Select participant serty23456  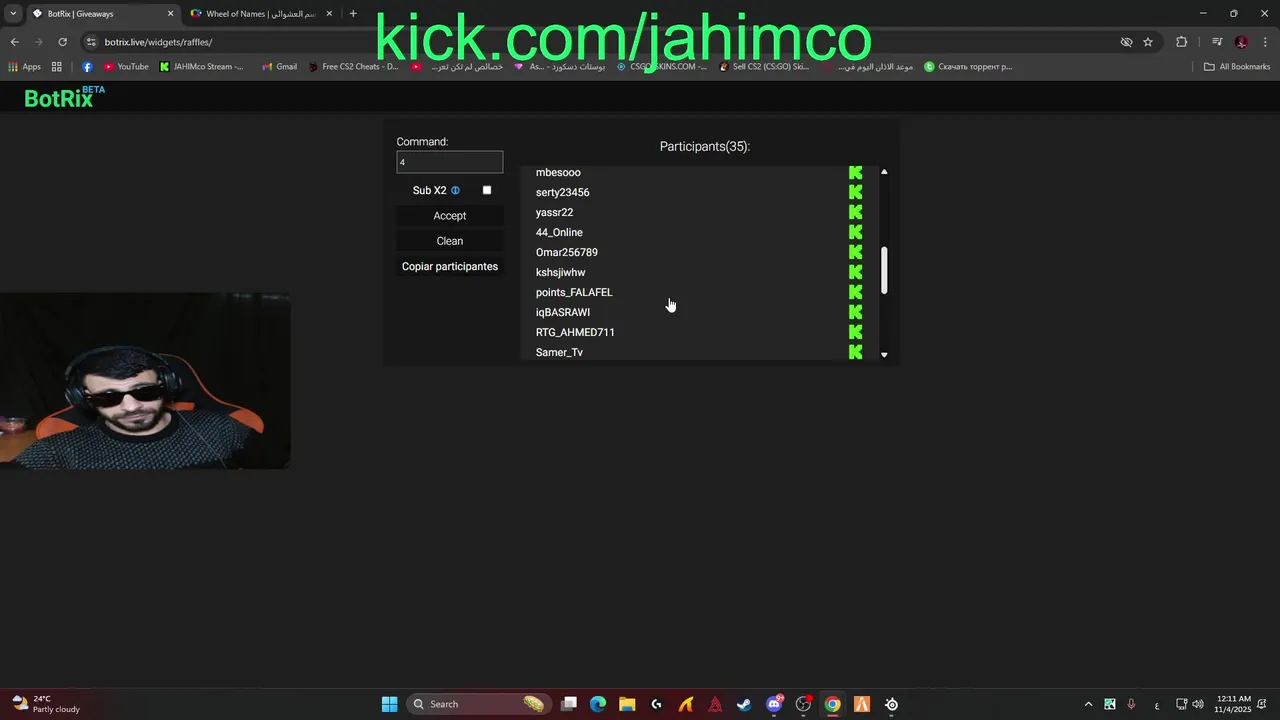(x=563, y=192)
